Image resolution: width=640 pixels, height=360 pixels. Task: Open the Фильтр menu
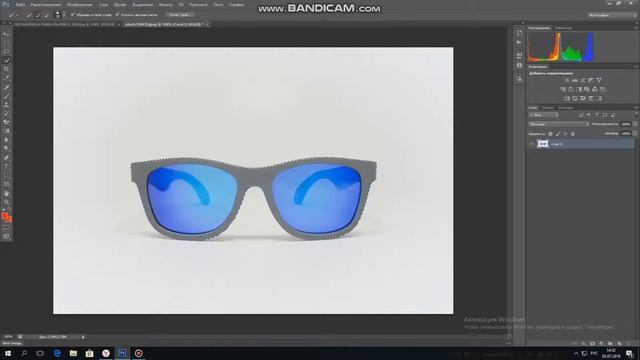165,5
